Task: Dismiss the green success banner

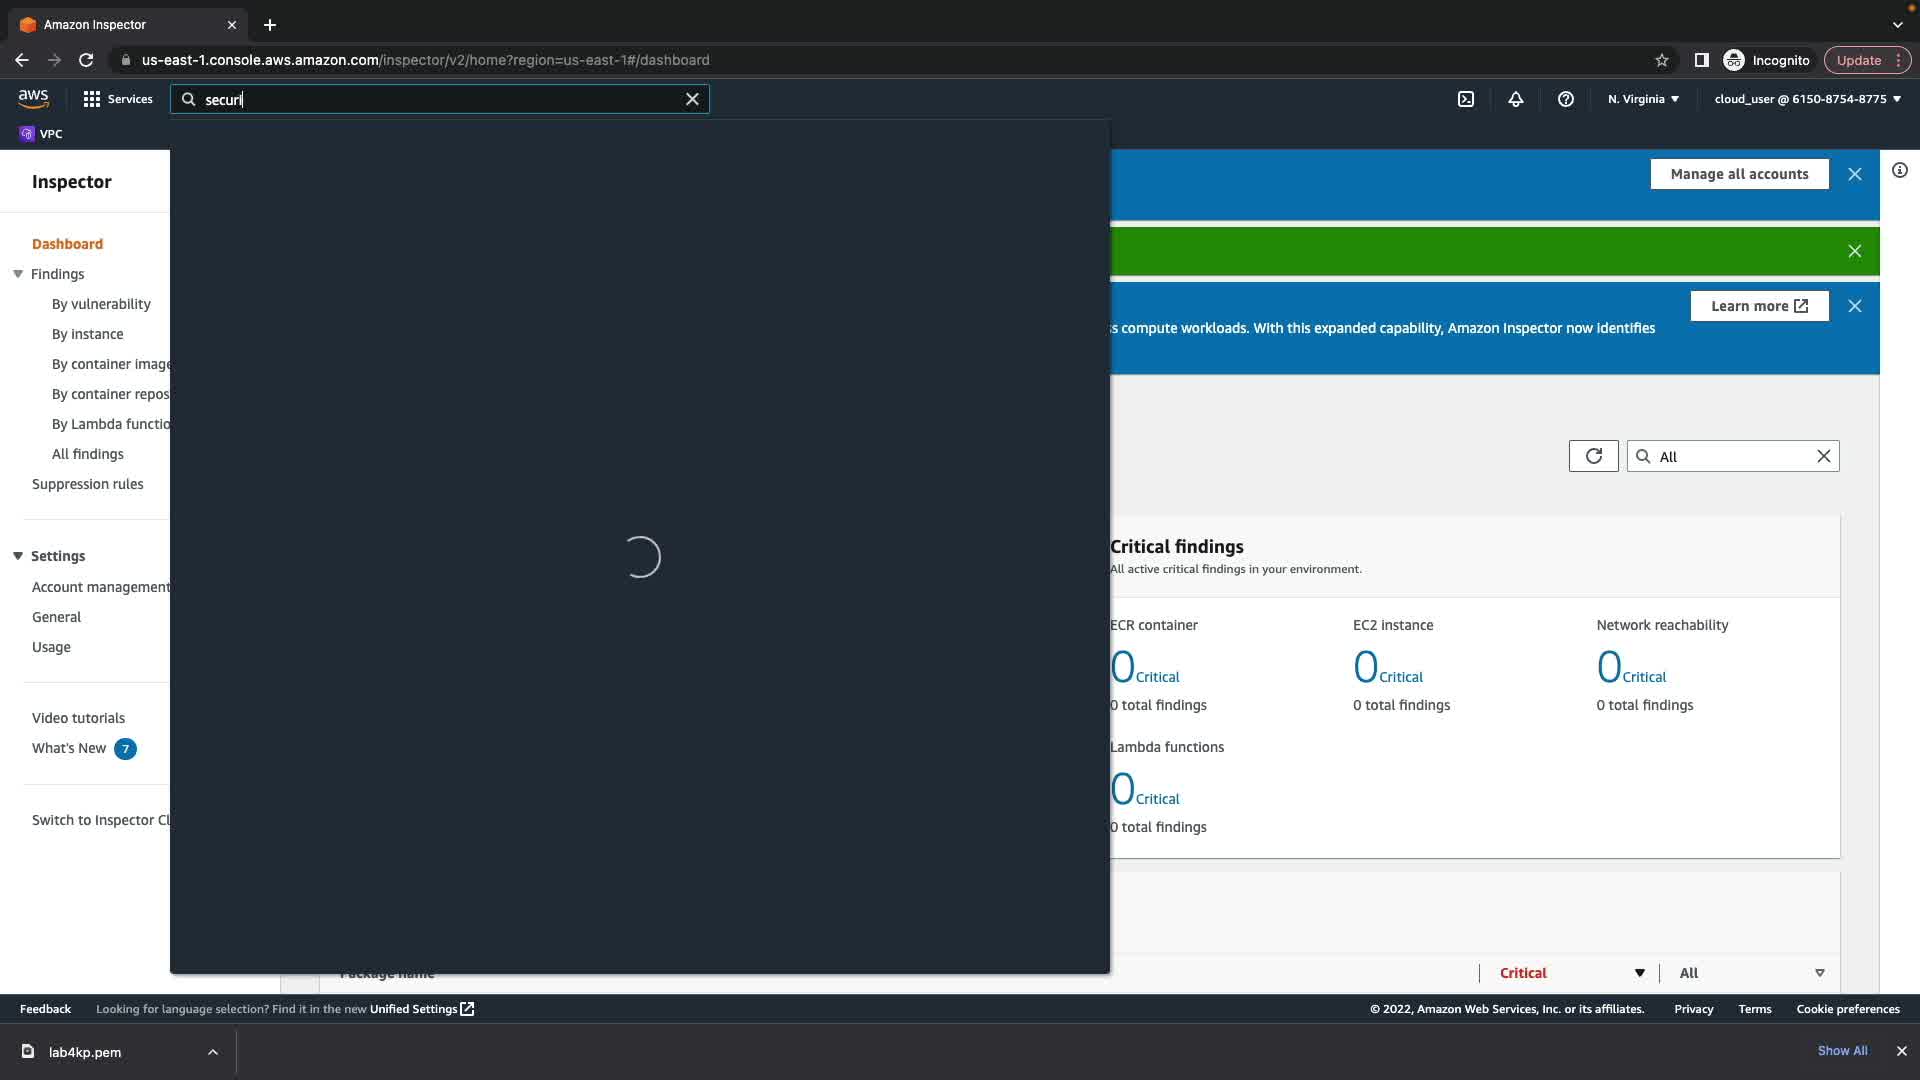Action: point(1855,251)
